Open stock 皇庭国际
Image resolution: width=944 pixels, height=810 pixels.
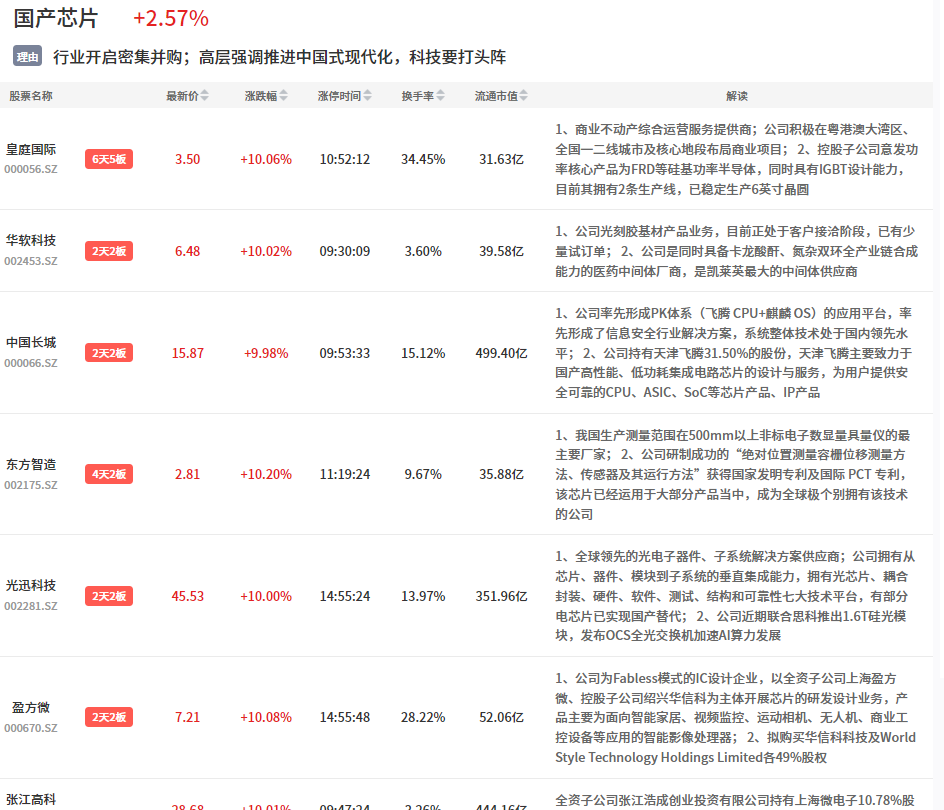[31, 149]
